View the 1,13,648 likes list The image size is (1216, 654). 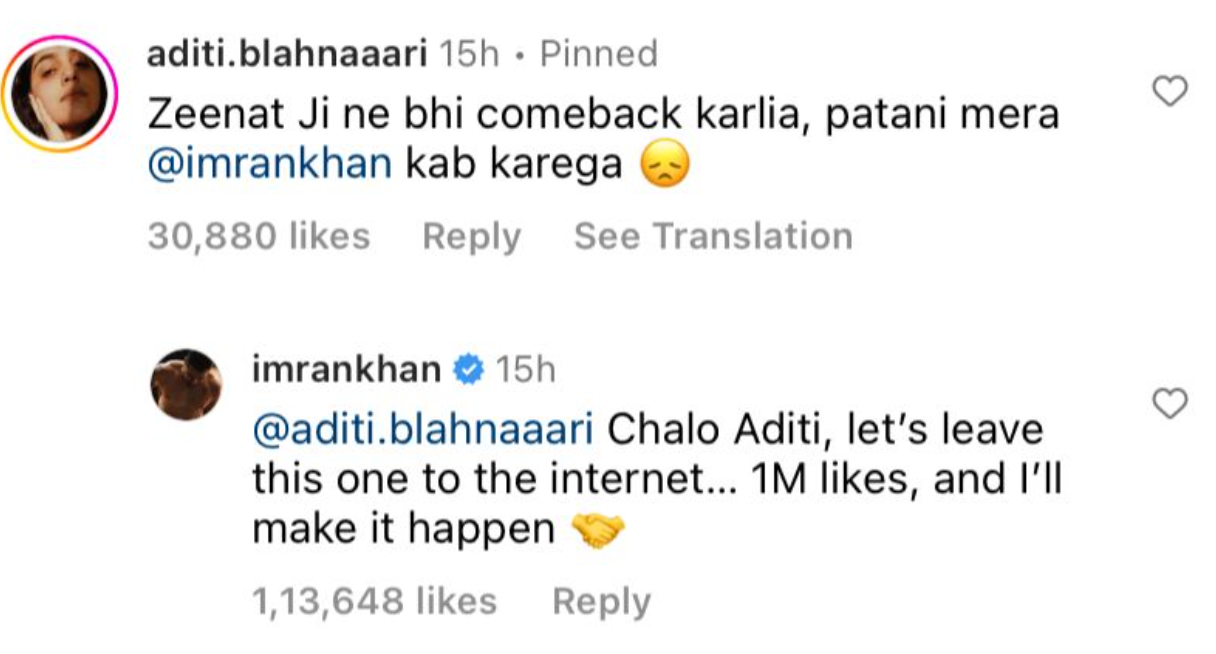pos(374,602)
